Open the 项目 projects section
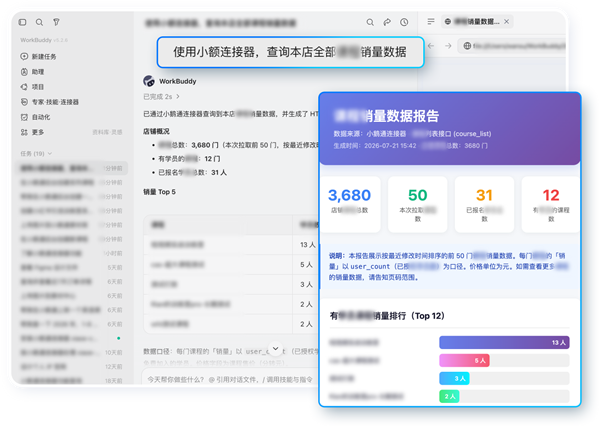This screenshot has width=600, height=427. coord(32,87)
